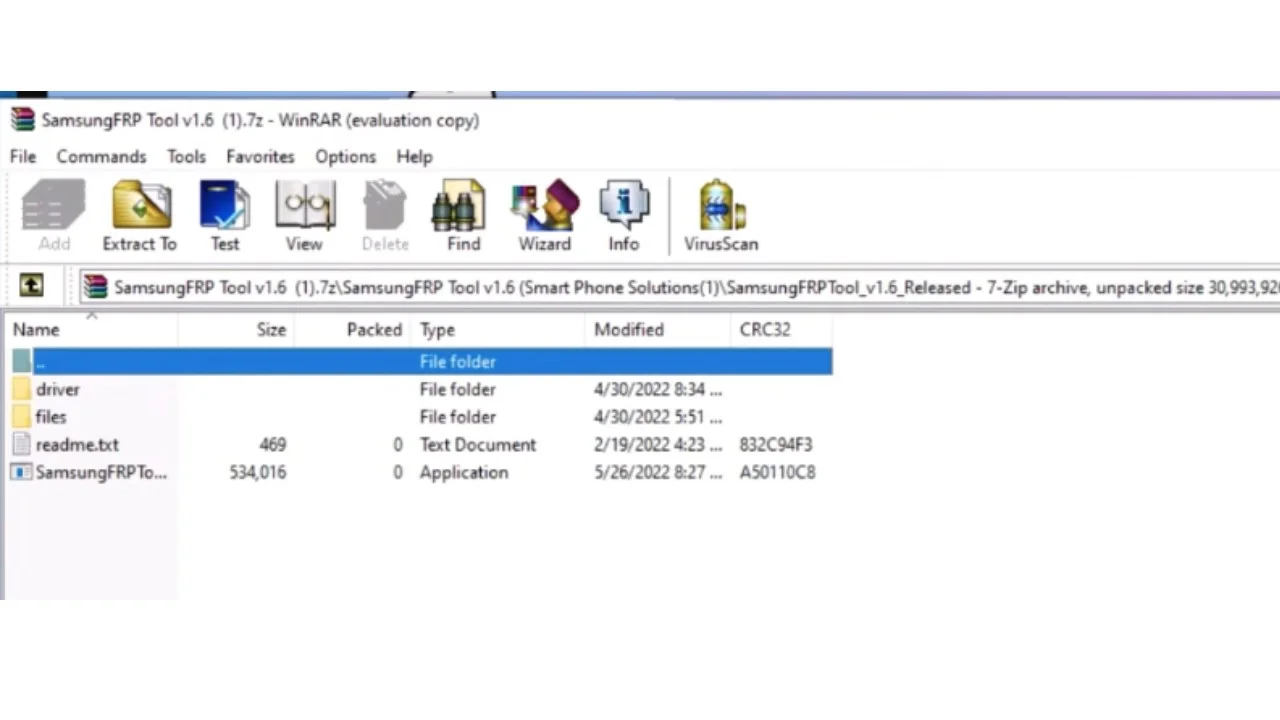1280x720 pixels.
Task: Click 'Text Document' type cell
Action: pyautogui.click(x=478, y=445)
